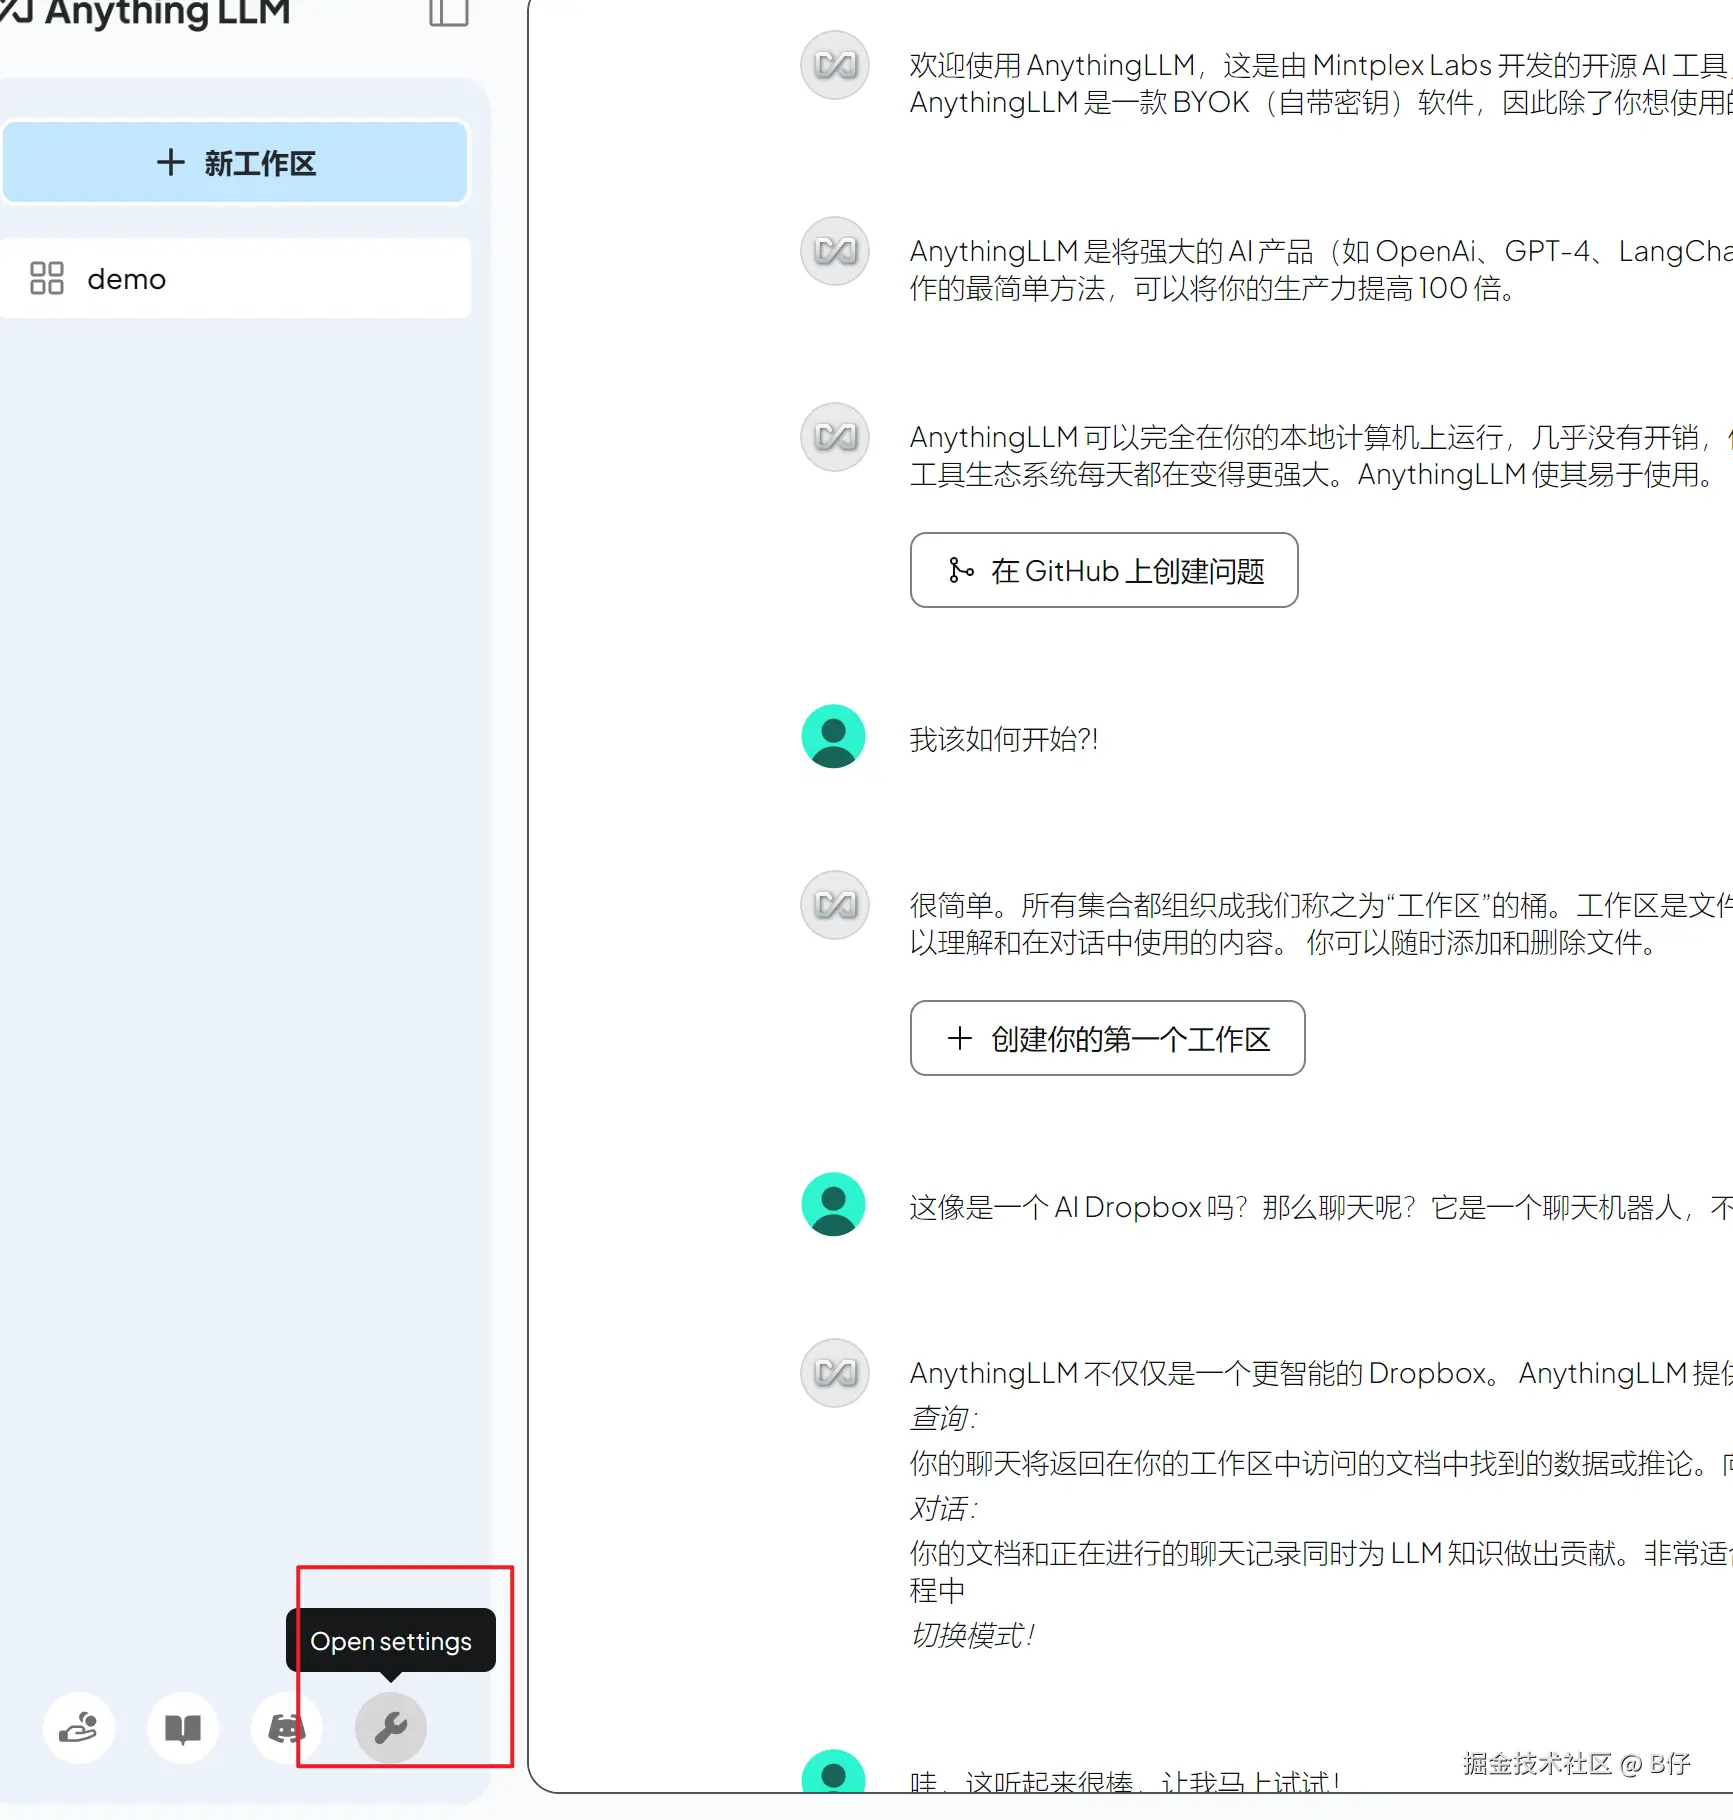Click the line starting 工具生态系统每天都在变得更强大
Screen dimensions: 1733x1820
coord(1312,474)
